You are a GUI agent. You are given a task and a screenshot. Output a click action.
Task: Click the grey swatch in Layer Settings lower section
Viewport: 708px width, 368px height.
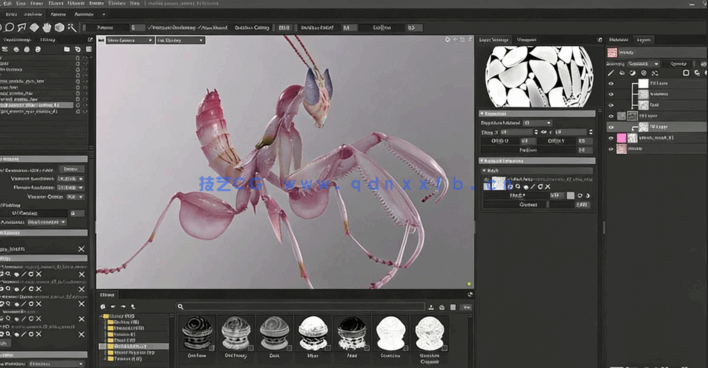coord(571,196)
